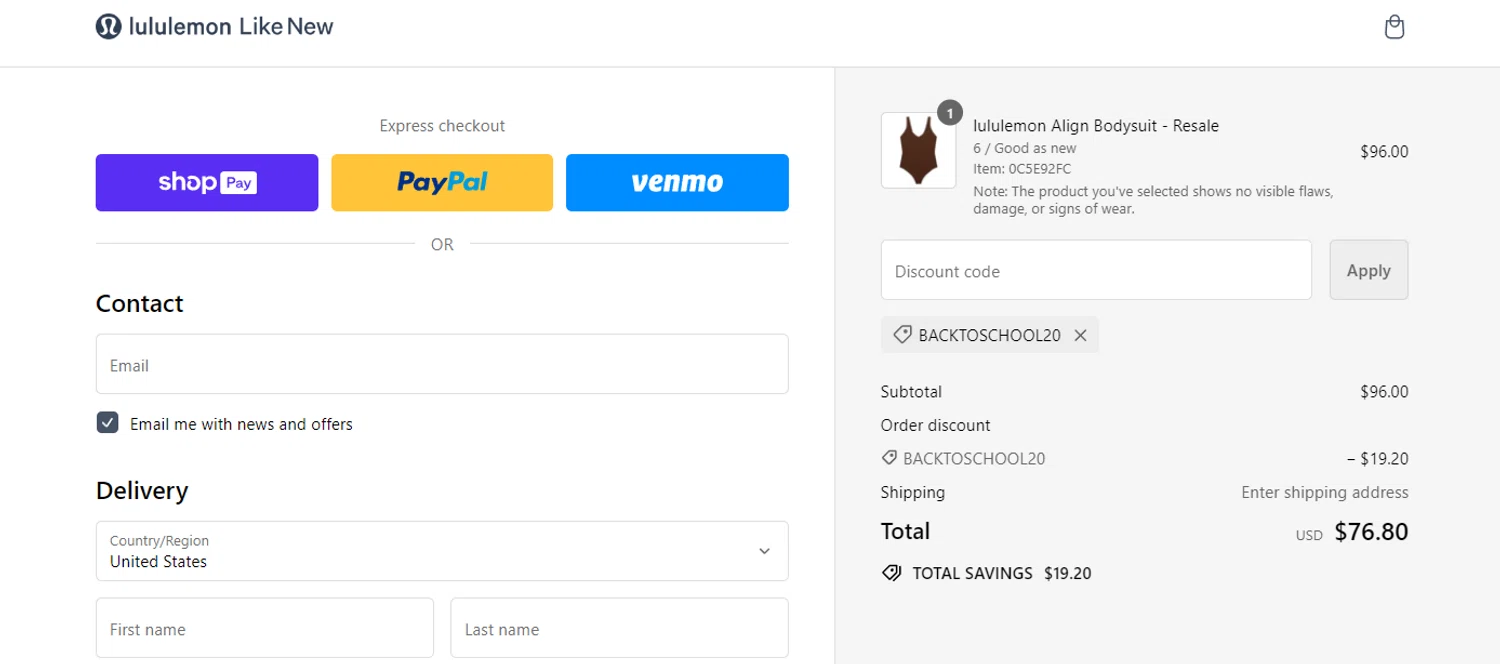Screen dimensions: 1500x664
Task: Click the quantity badge on the product
Action: 949,112
